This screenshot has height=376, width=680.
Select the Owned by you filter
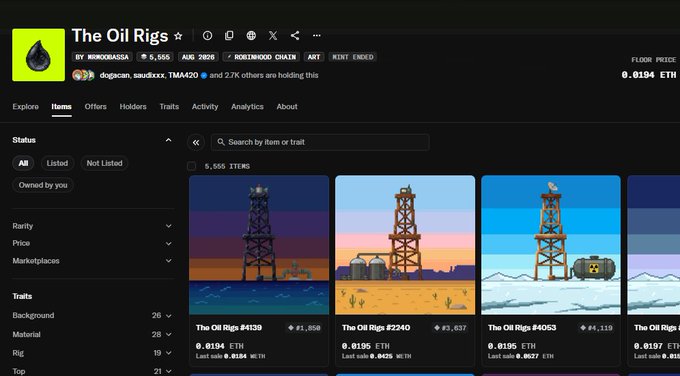tap(43, 185)
